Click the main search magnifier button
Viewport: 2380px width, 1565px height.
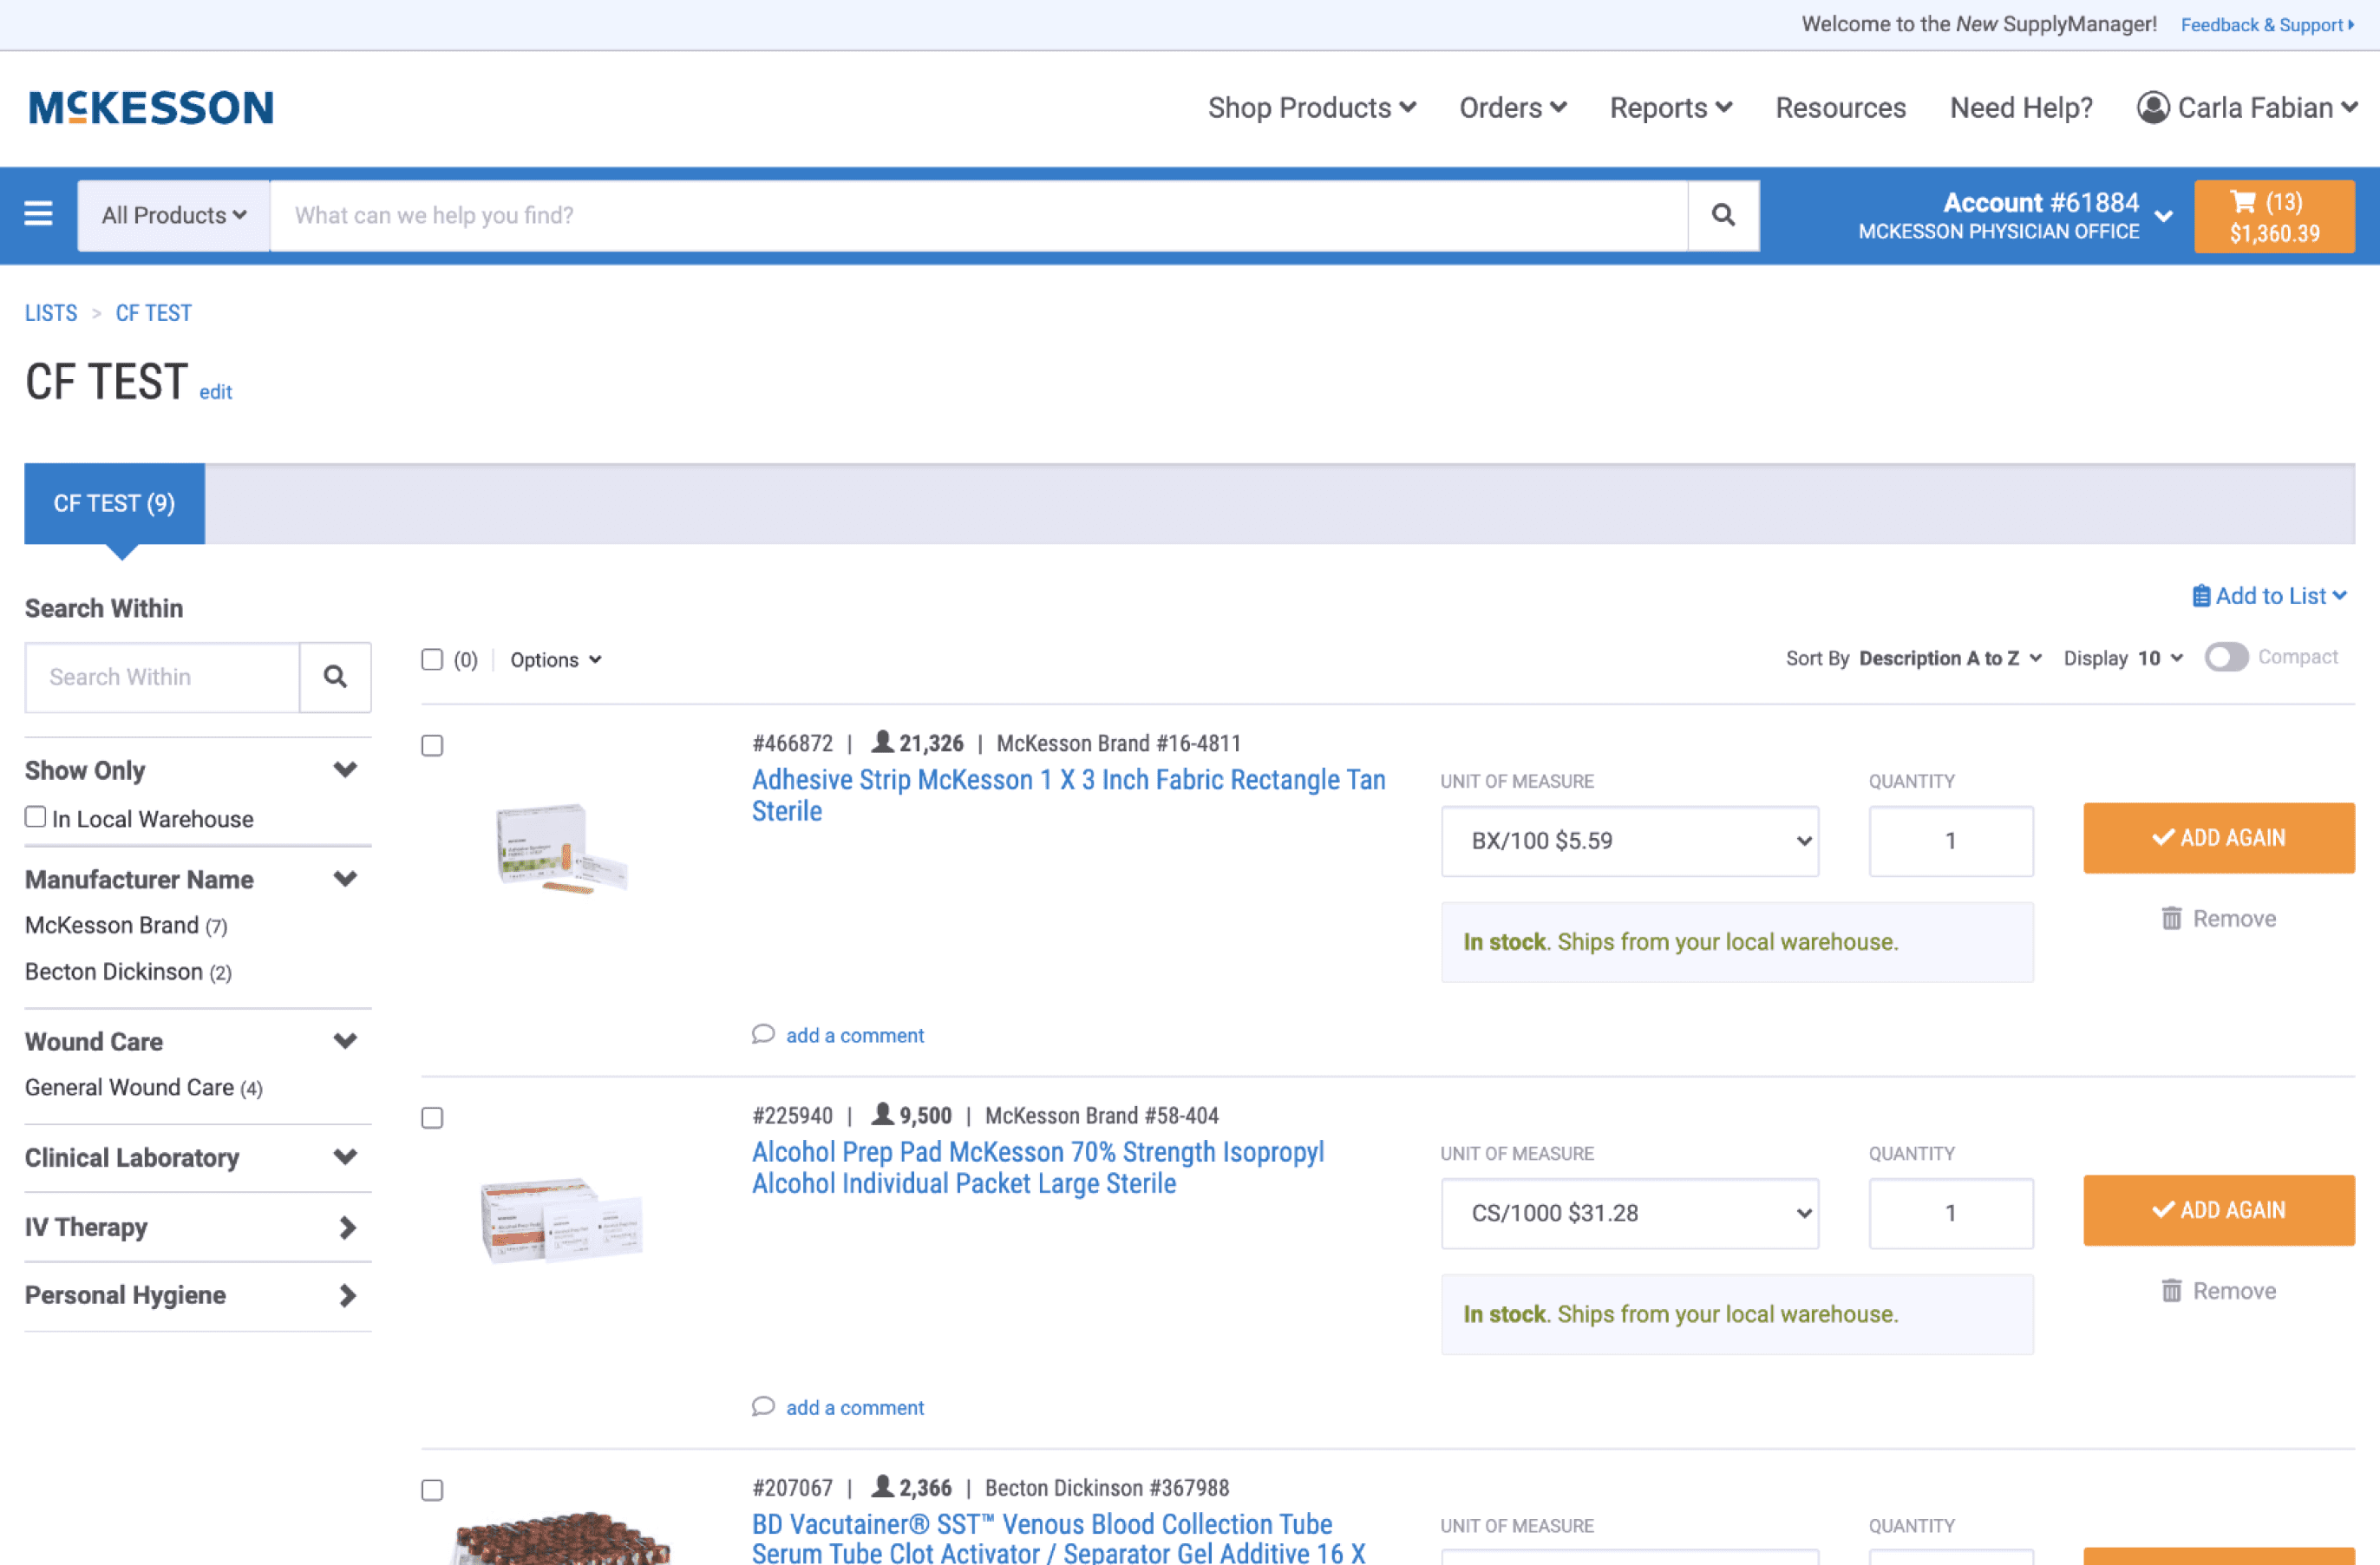[x=1722, y=215]
